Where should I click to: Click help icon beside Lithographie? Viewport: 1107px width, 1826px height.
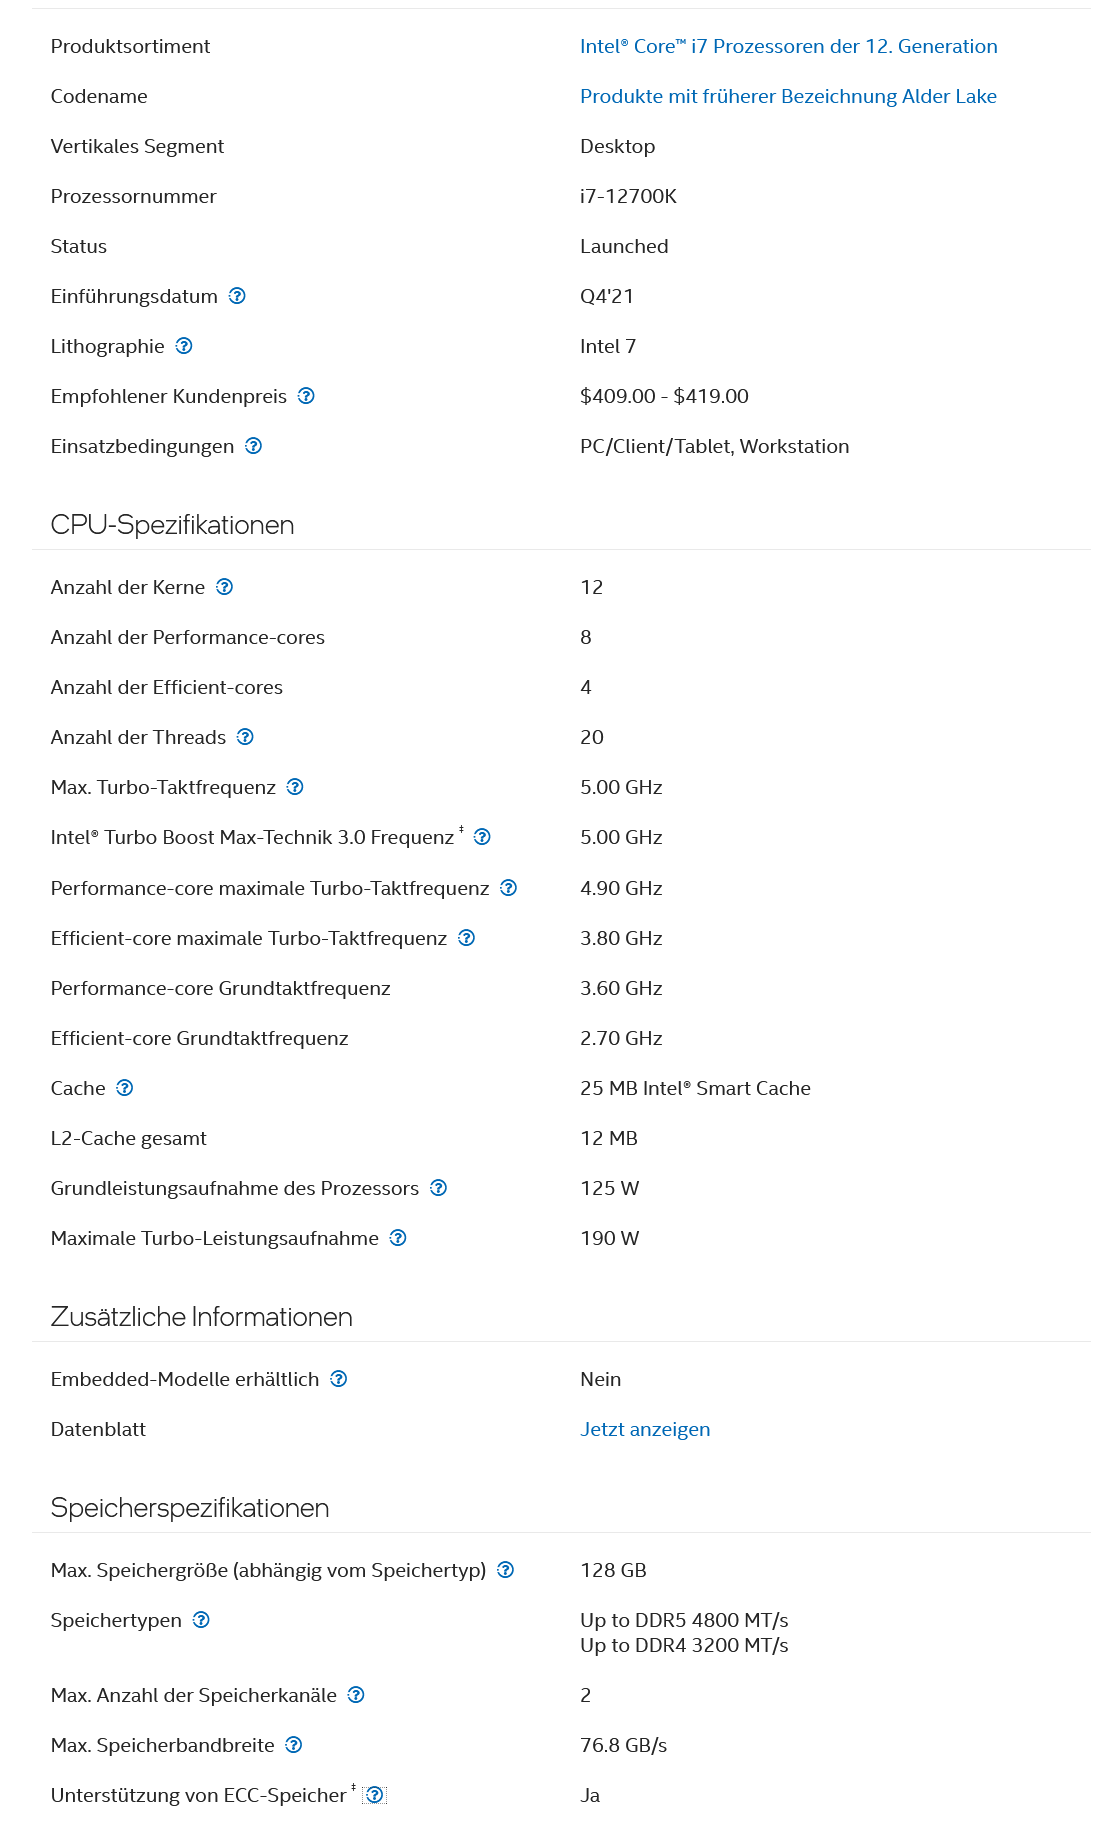(x=184, y=346)
